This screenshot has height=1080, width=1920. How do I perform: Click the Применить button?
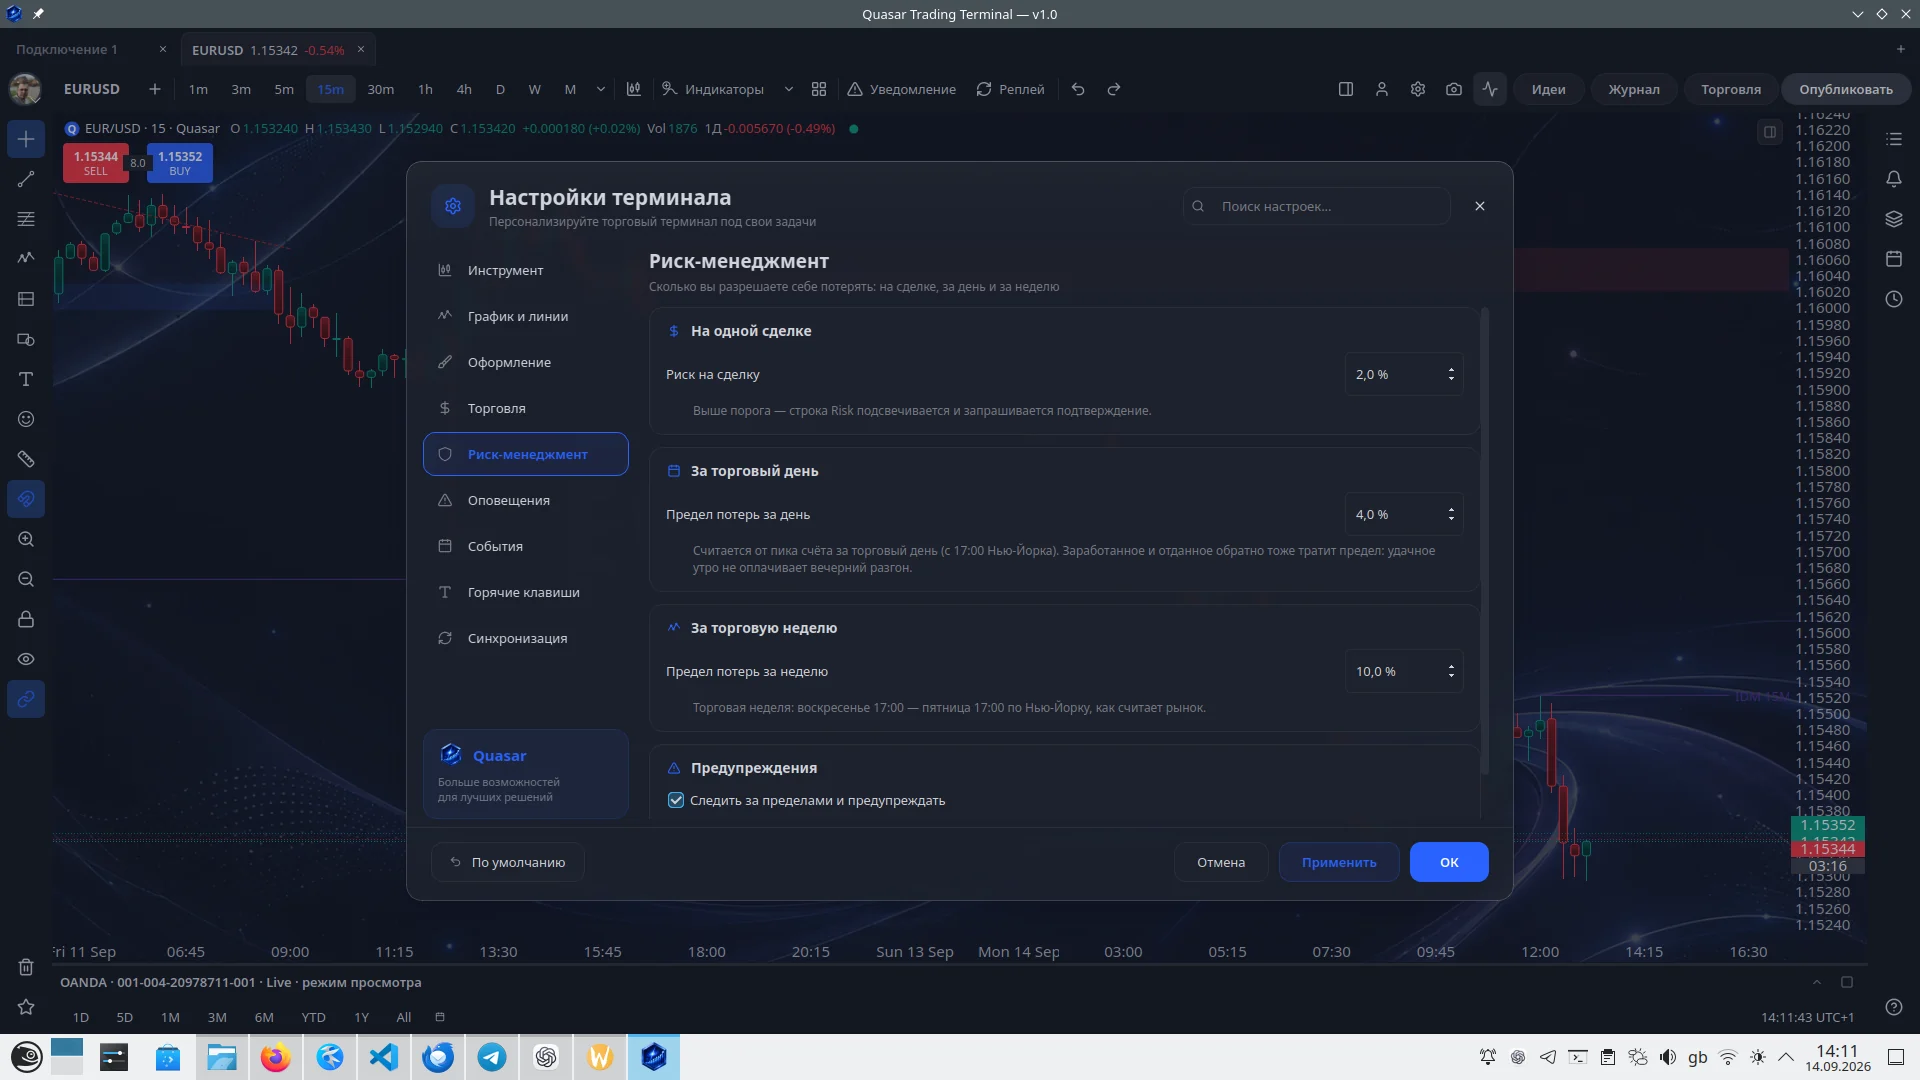pos(1339,862)
